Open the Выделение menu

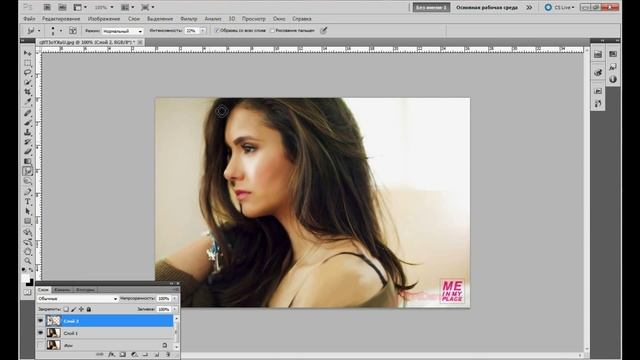click(160, 19)
